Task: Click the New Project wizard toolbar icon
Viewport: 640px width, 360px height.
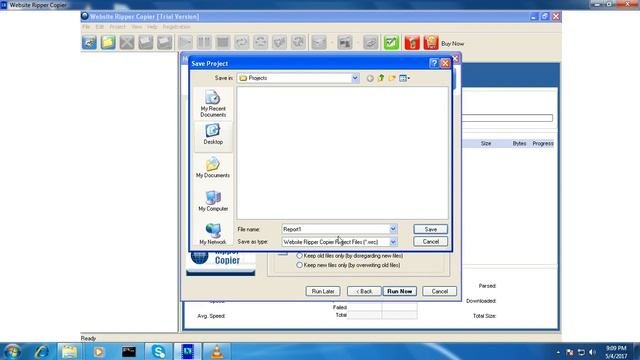Action: point(89,42)
